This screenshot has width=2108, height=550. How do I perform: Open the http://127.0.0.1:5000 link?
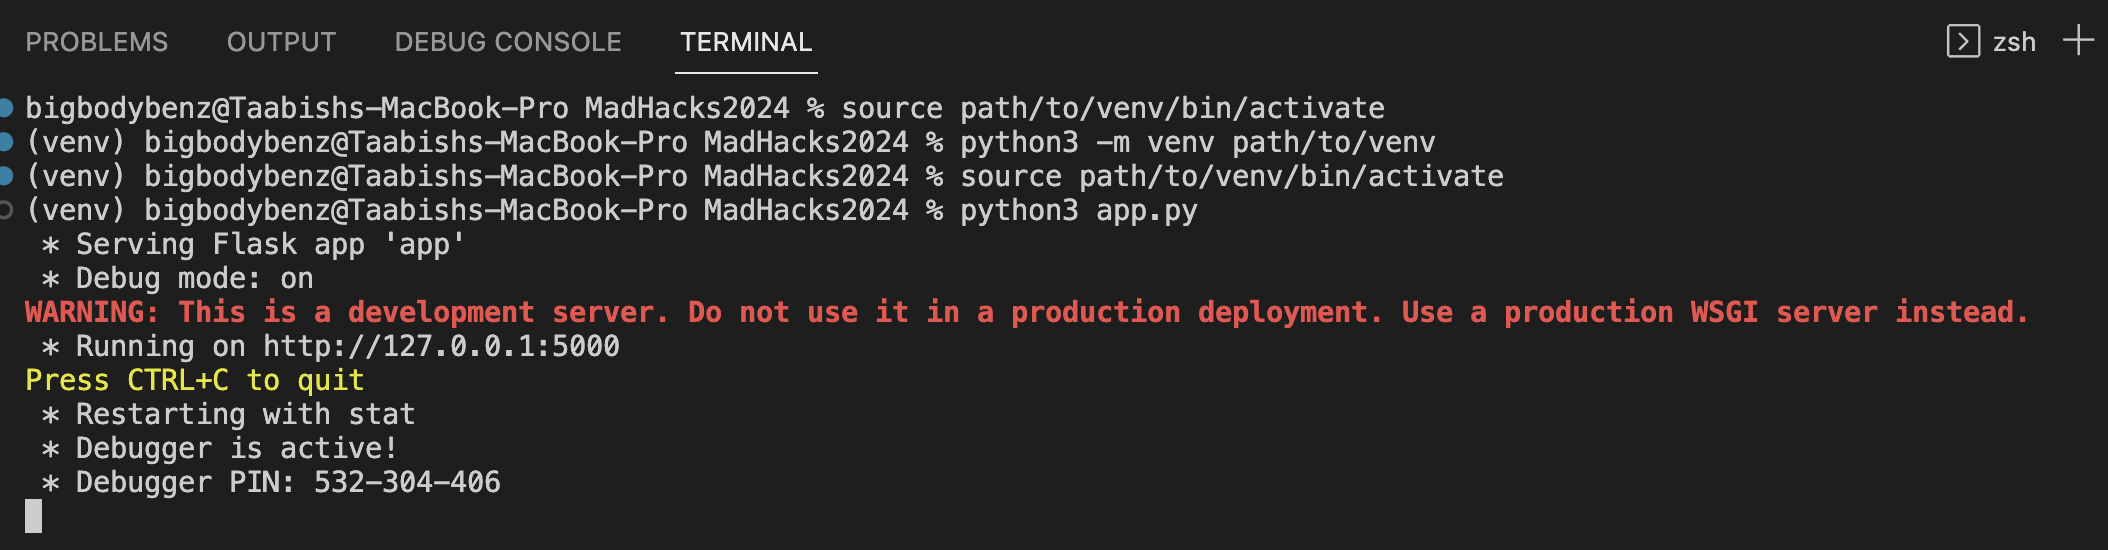click(x=441, y=346)
